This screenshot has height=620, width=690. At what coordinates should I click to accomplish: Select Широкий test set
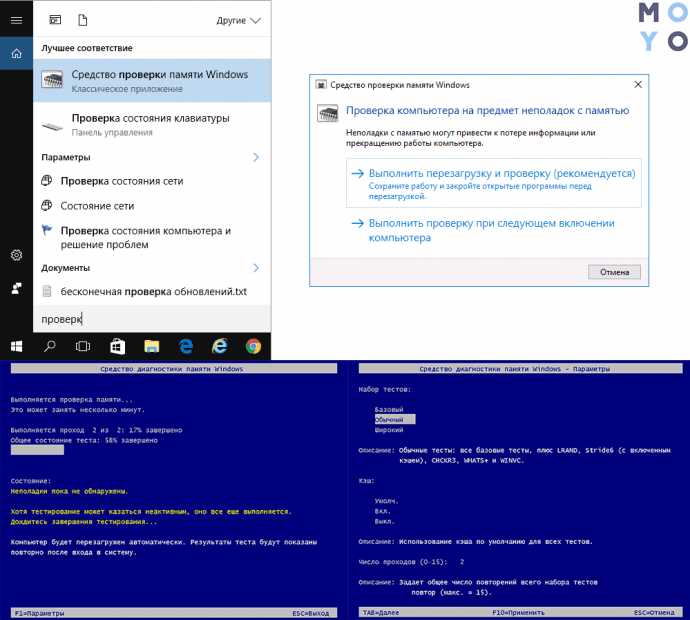(389, 430)
